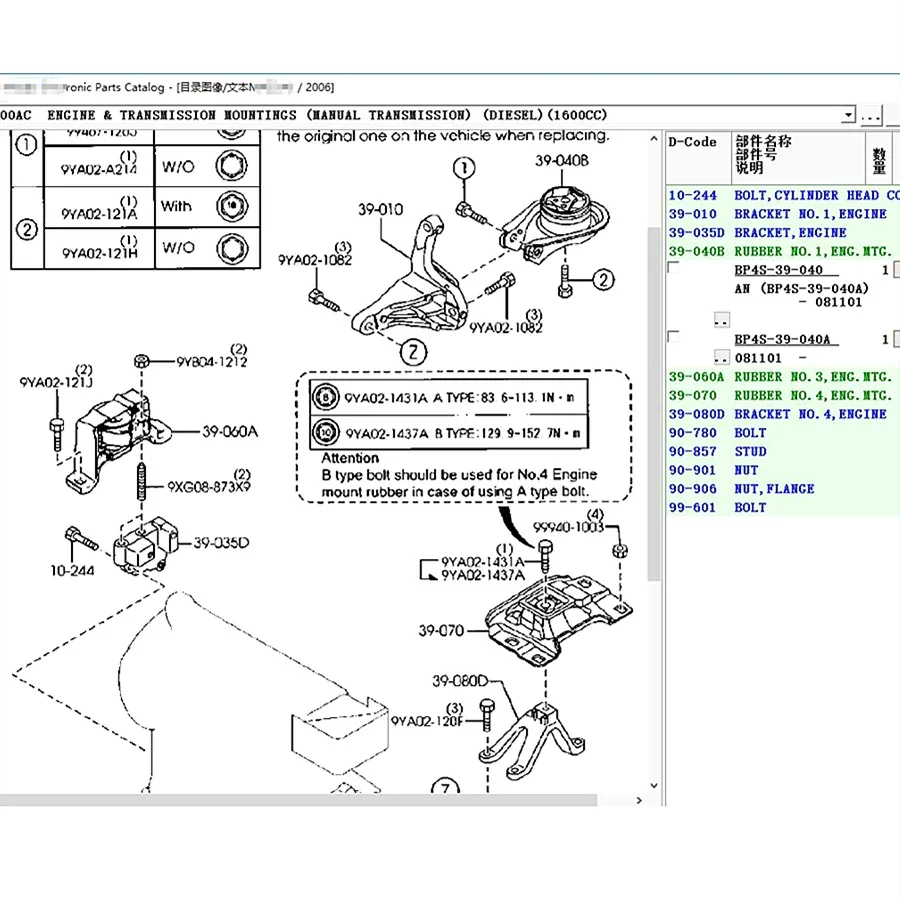Click diagram label 99940-1003
The image size is (900, 900).
point(568,527)
